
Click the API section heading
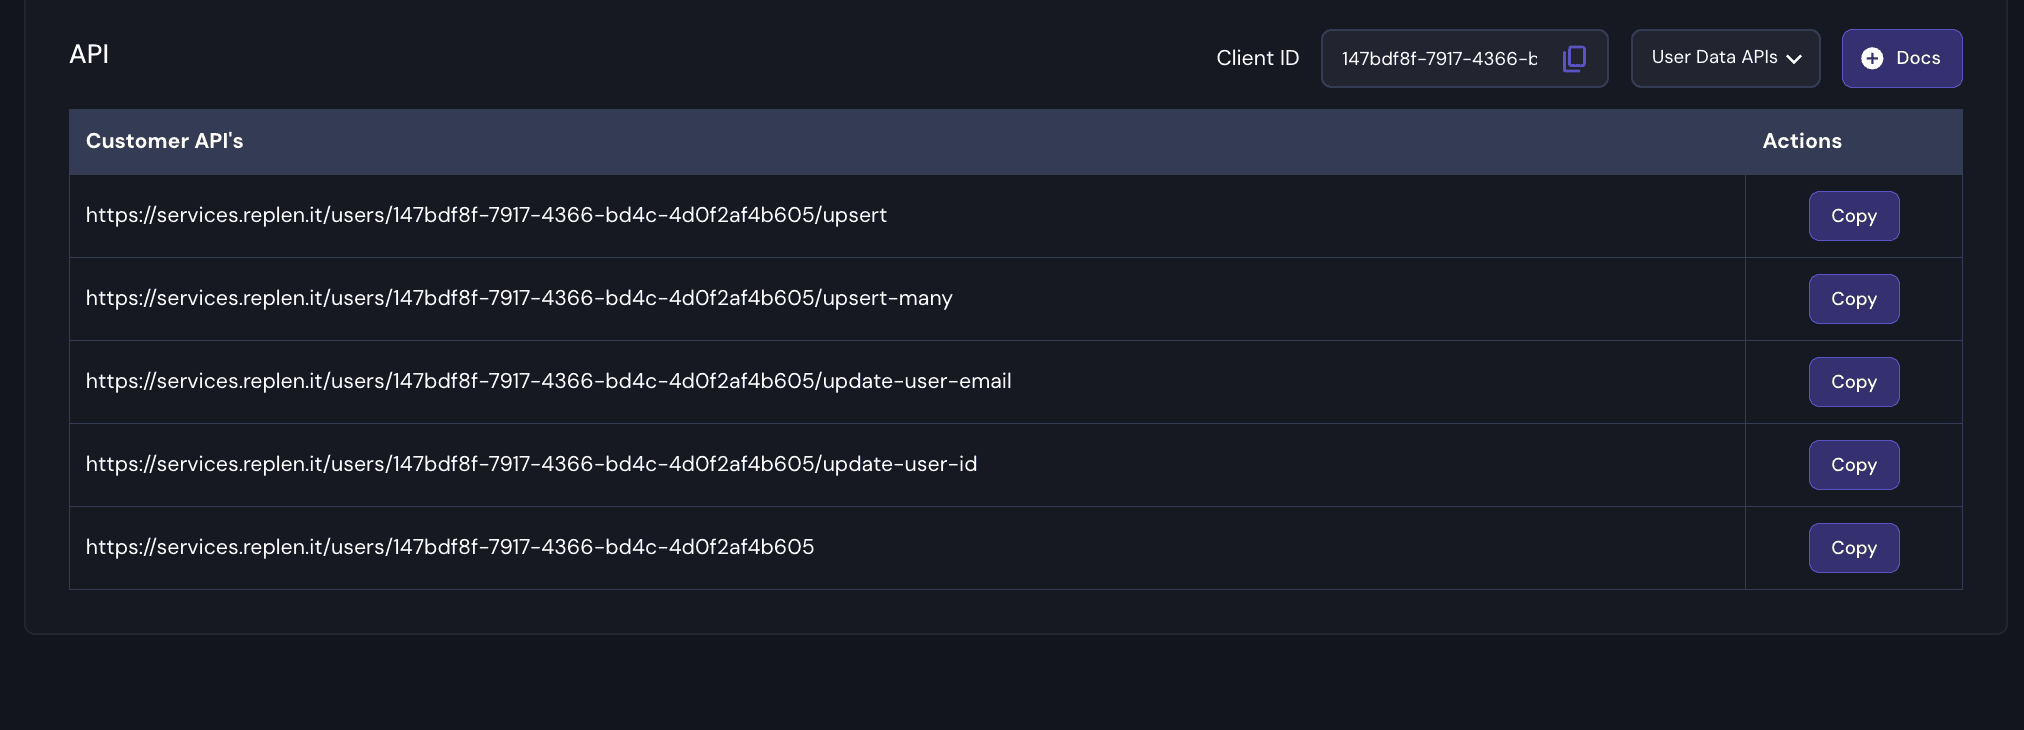[x=89, y=54]
